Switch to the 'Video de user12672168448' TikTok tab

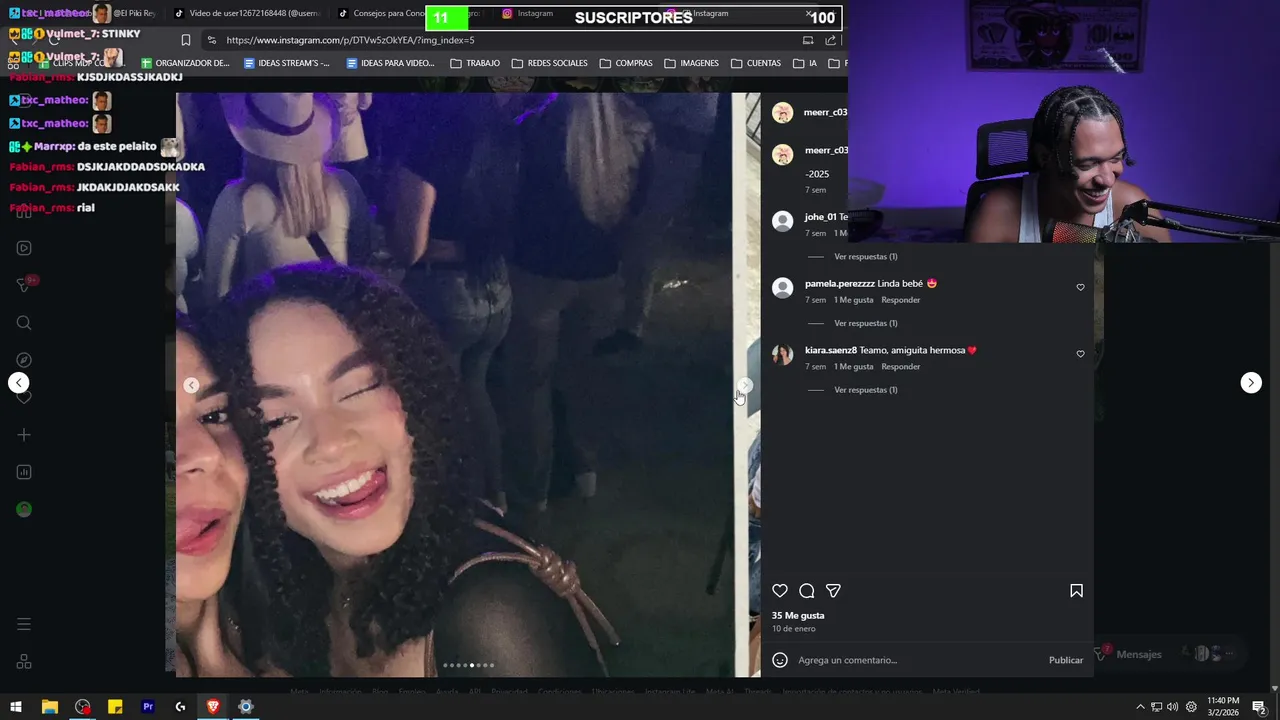247,14
